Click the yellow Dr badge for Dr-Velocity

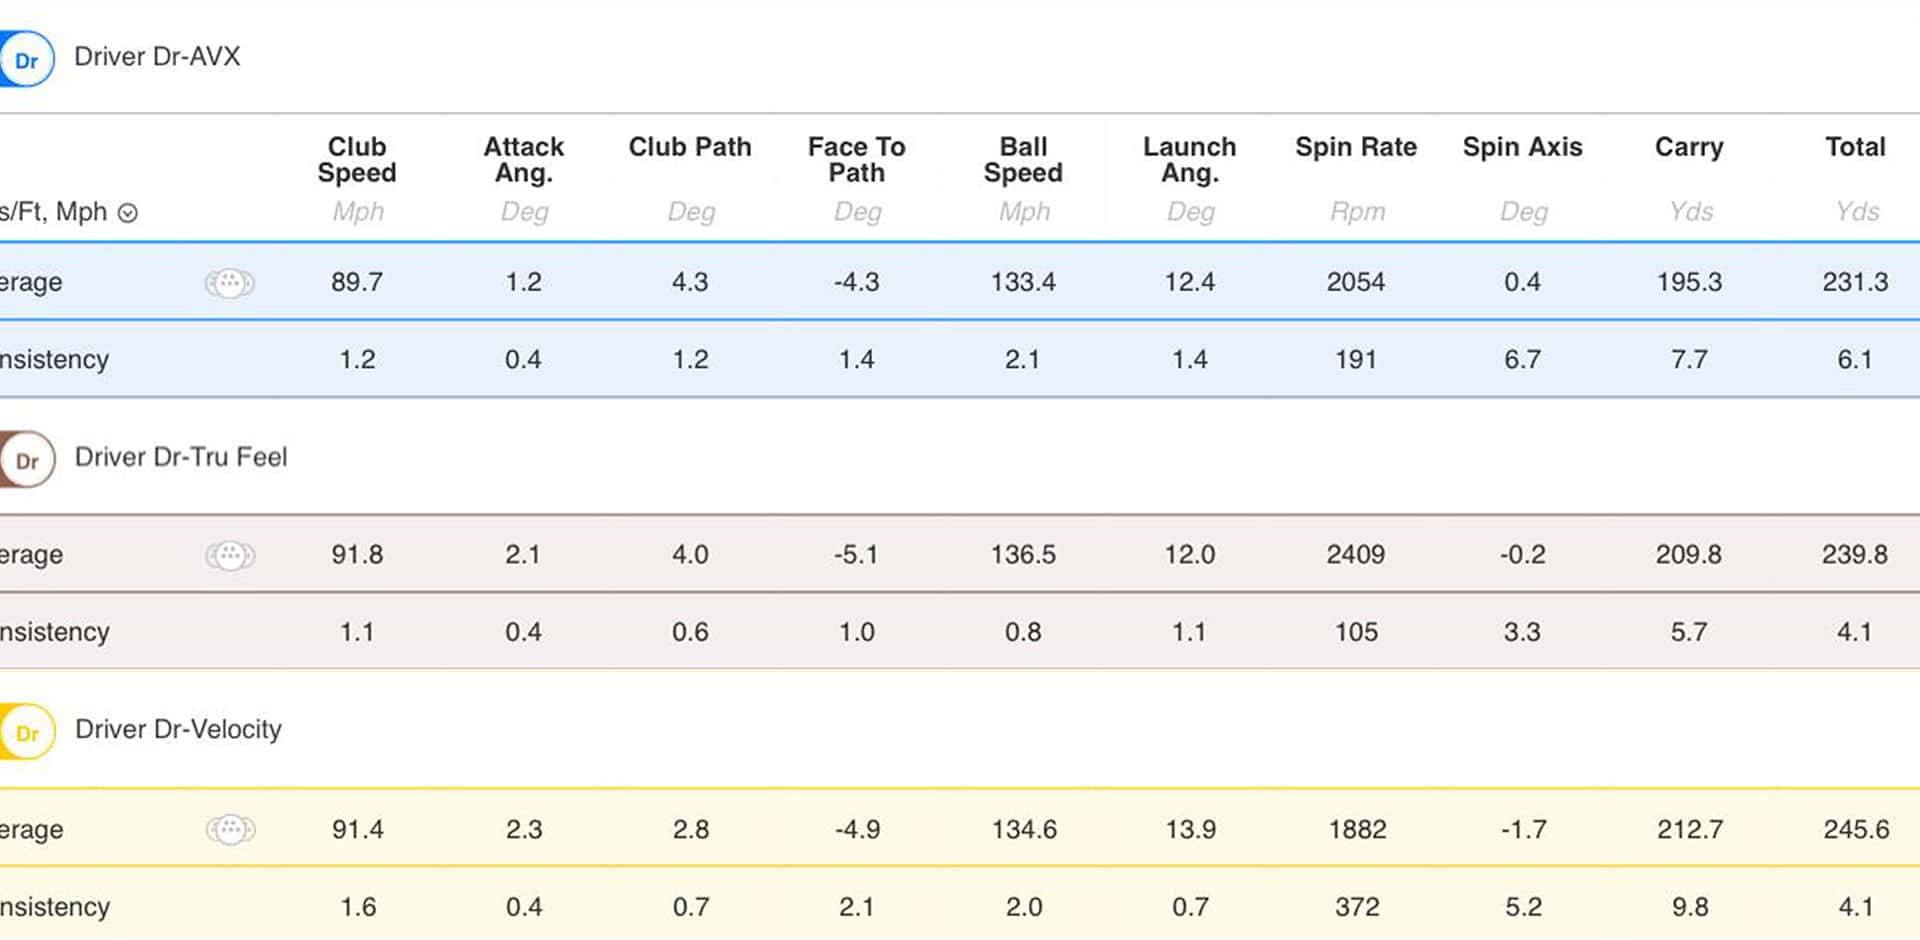tap(27, 733)
